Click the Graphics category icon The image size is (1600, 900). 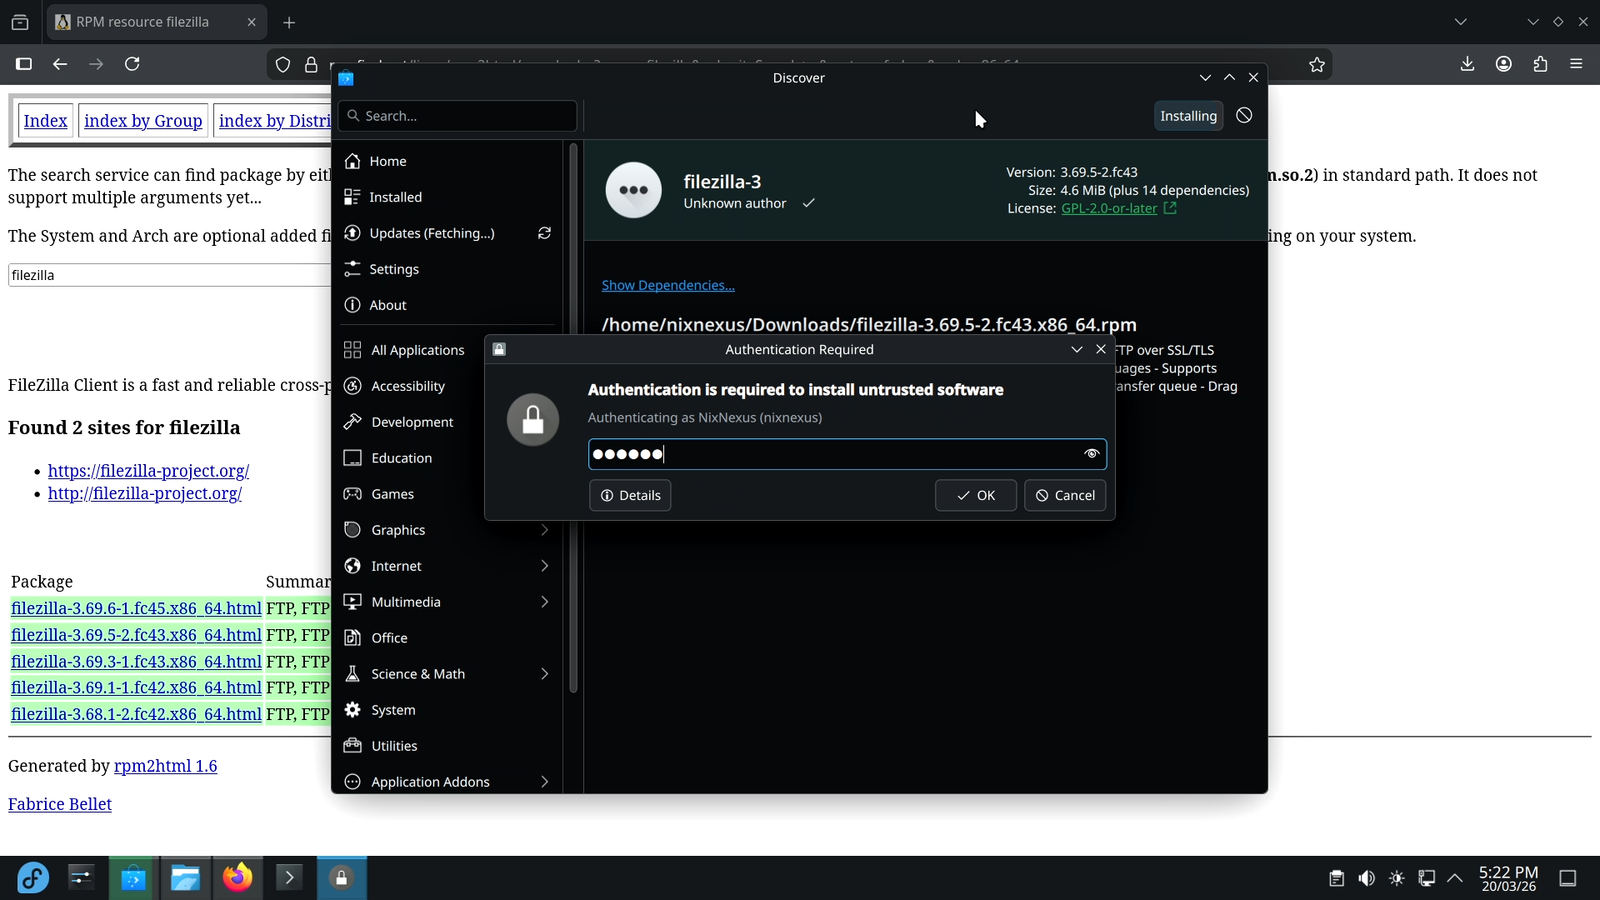click(x=352, y=530)
